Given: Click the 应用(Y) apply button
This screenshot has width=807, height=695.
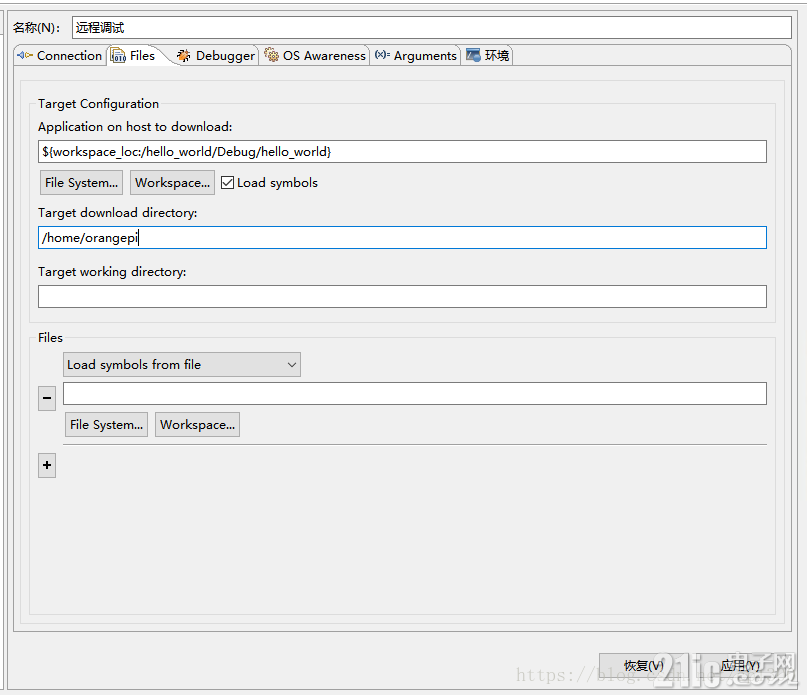Looking at the screenshot, I should pos(740,666).
